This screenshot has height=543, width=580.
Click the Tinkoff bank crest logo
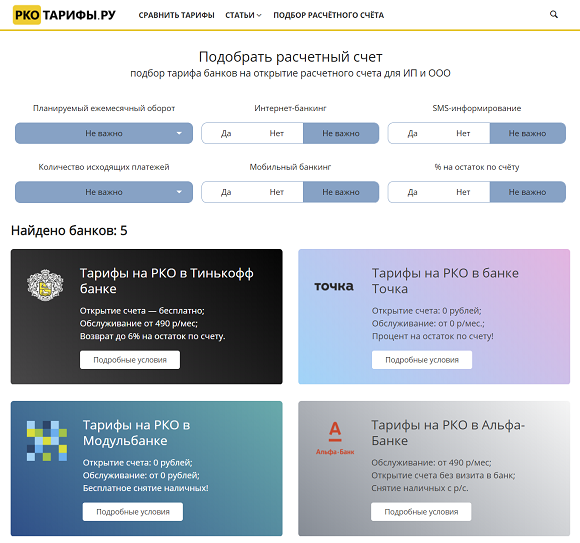click(x=45, y=285)
